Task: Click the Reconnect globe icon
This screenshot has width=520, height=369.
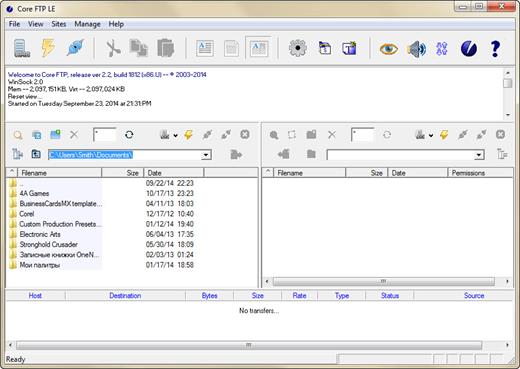Action: point(75,48)
